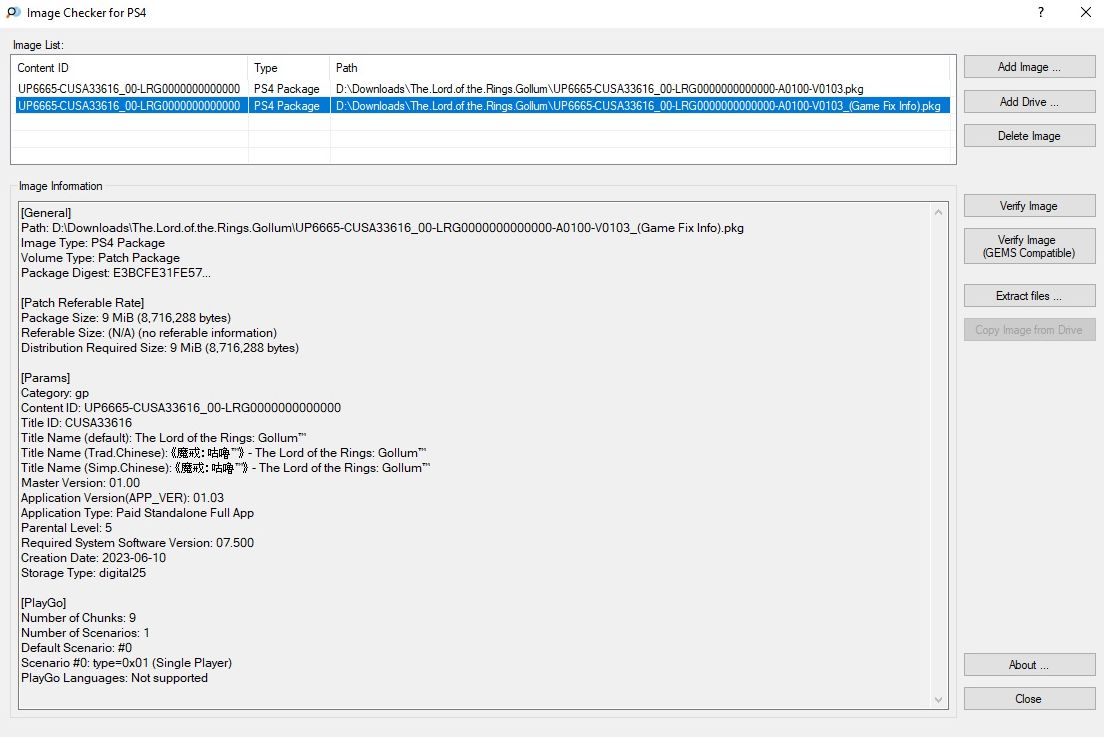Click the Scenario #0 Single Player line
1104x737 pixels.
126,662
